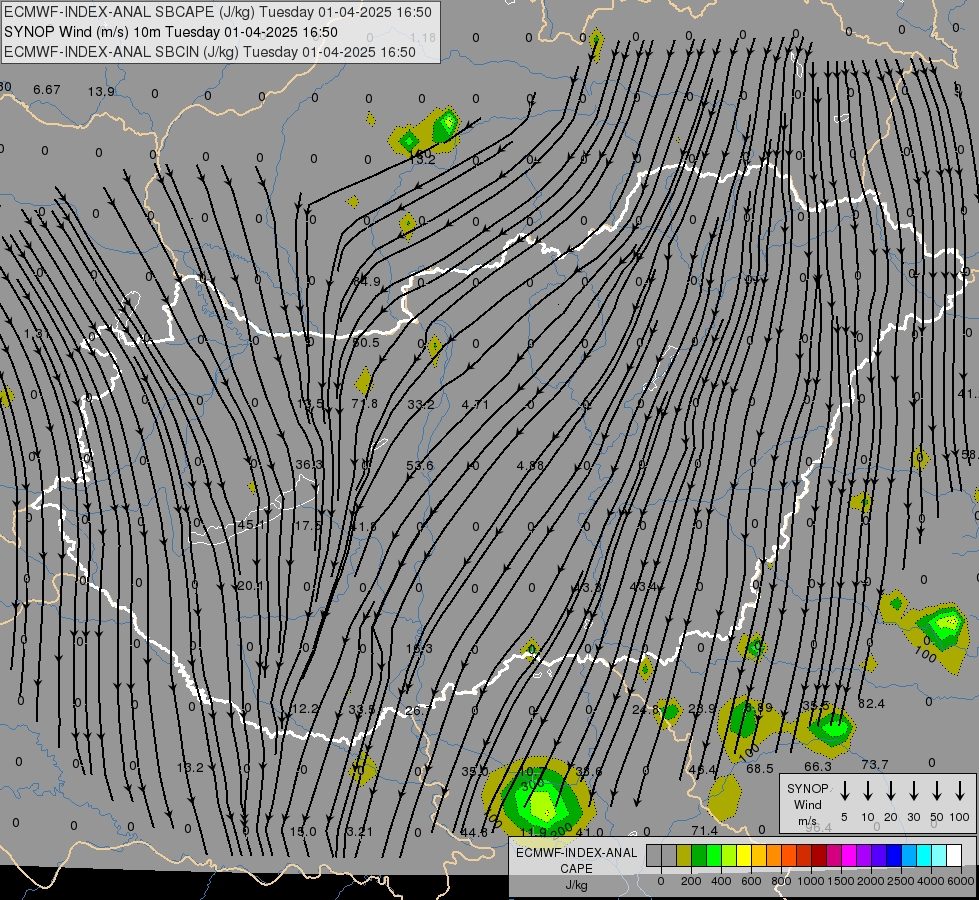Click the 20.1 value on the map
Screen dimensions: 979x900
click(250, 586)
